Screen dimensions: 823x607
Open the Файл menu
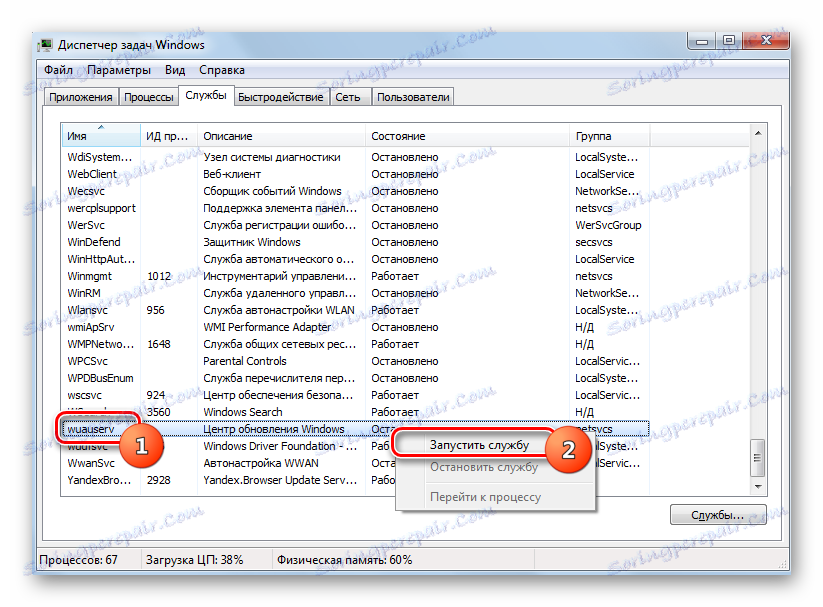click(x=58, y=70)
